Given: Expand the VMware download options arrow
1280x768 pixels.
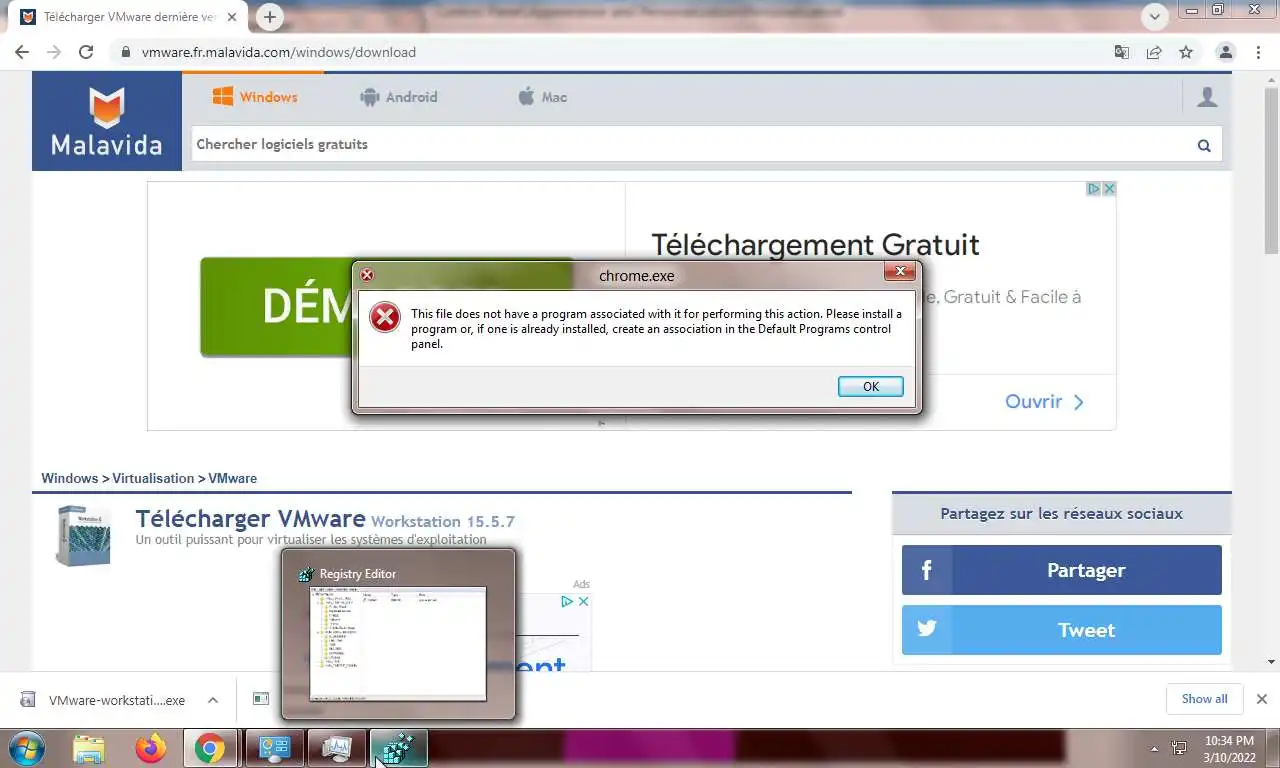Looking at the screenshot, I should (x=212, y=700).
